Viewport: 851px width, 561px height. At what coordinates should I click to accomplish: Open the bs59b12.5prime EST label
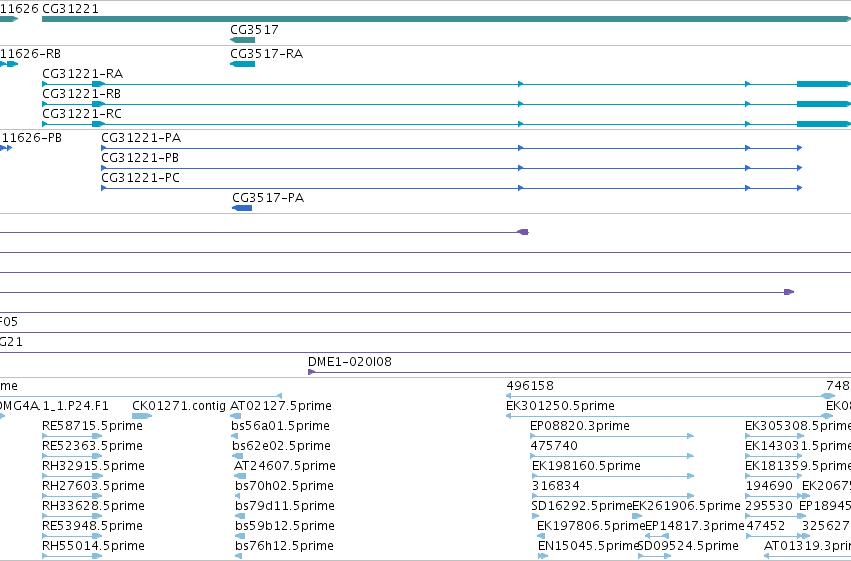tap(284, 526)
